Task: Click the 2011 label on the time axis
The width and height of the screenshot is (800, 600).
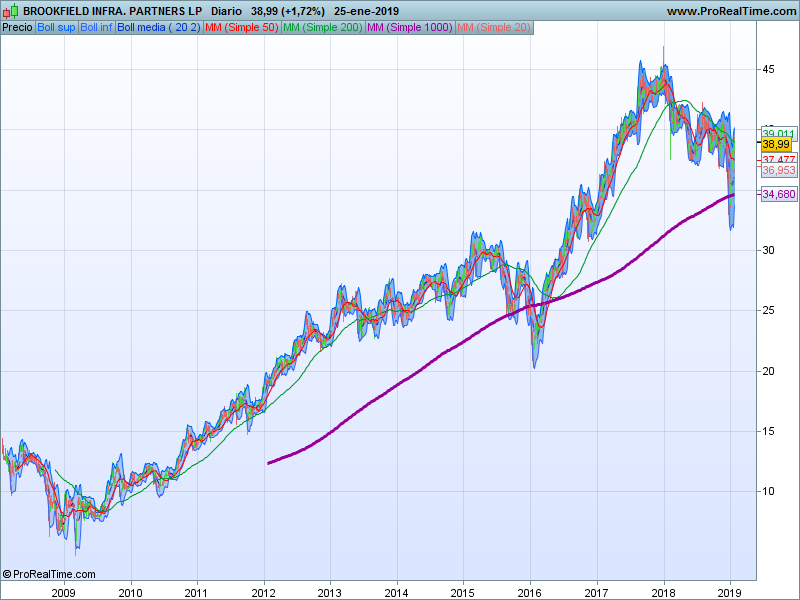Action: point(197,593)
